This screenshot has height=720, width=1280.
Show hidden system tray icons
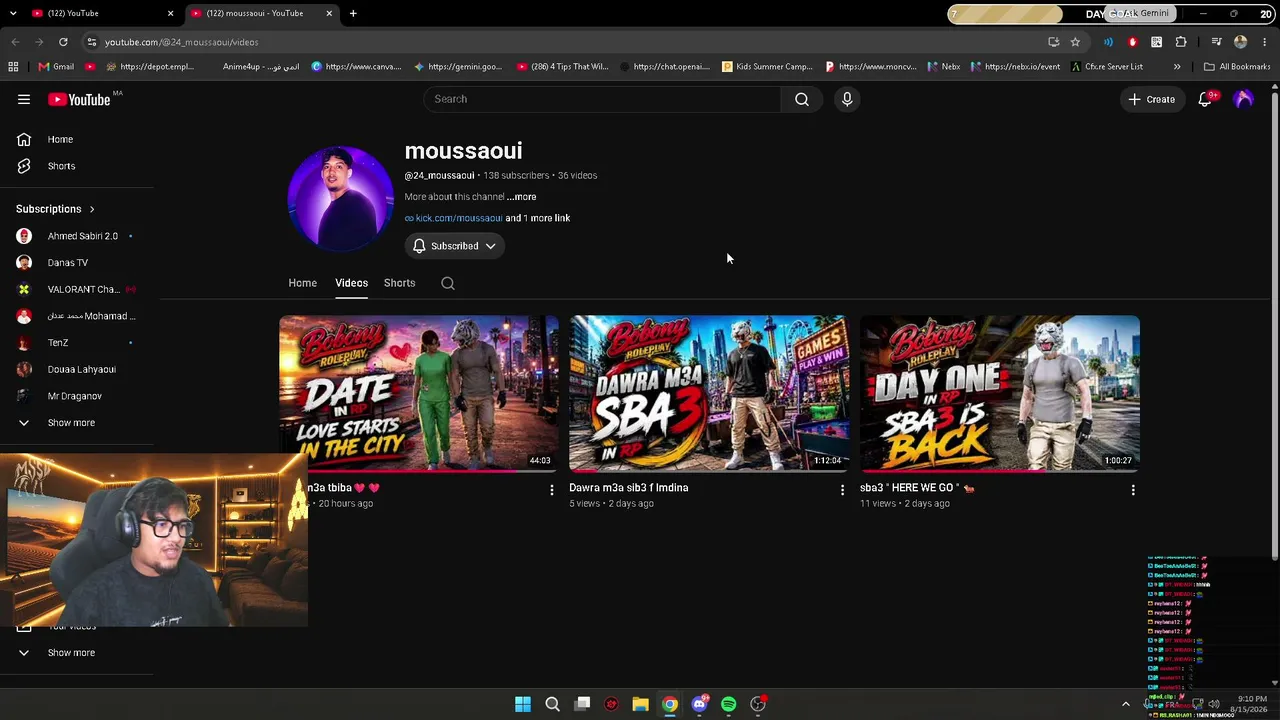point(1125,704)
